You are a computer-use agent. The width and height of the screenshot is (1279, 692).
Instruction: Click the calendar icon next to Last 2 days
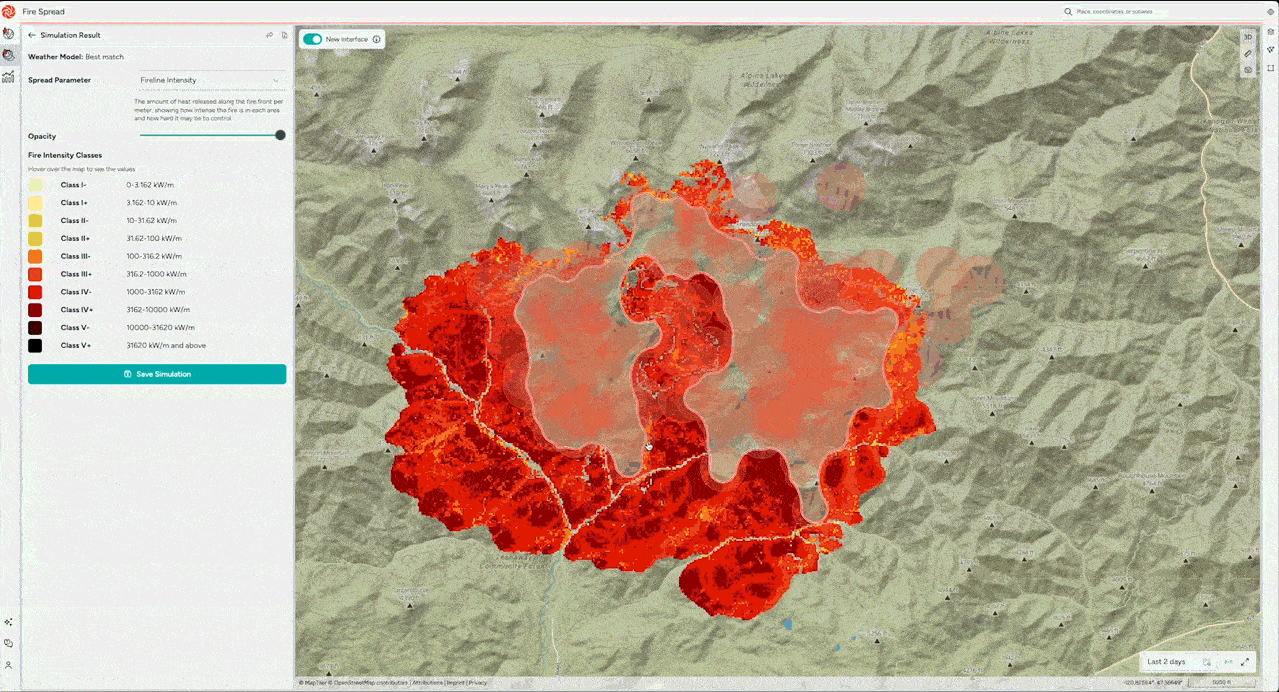[x=1207, y=662]
